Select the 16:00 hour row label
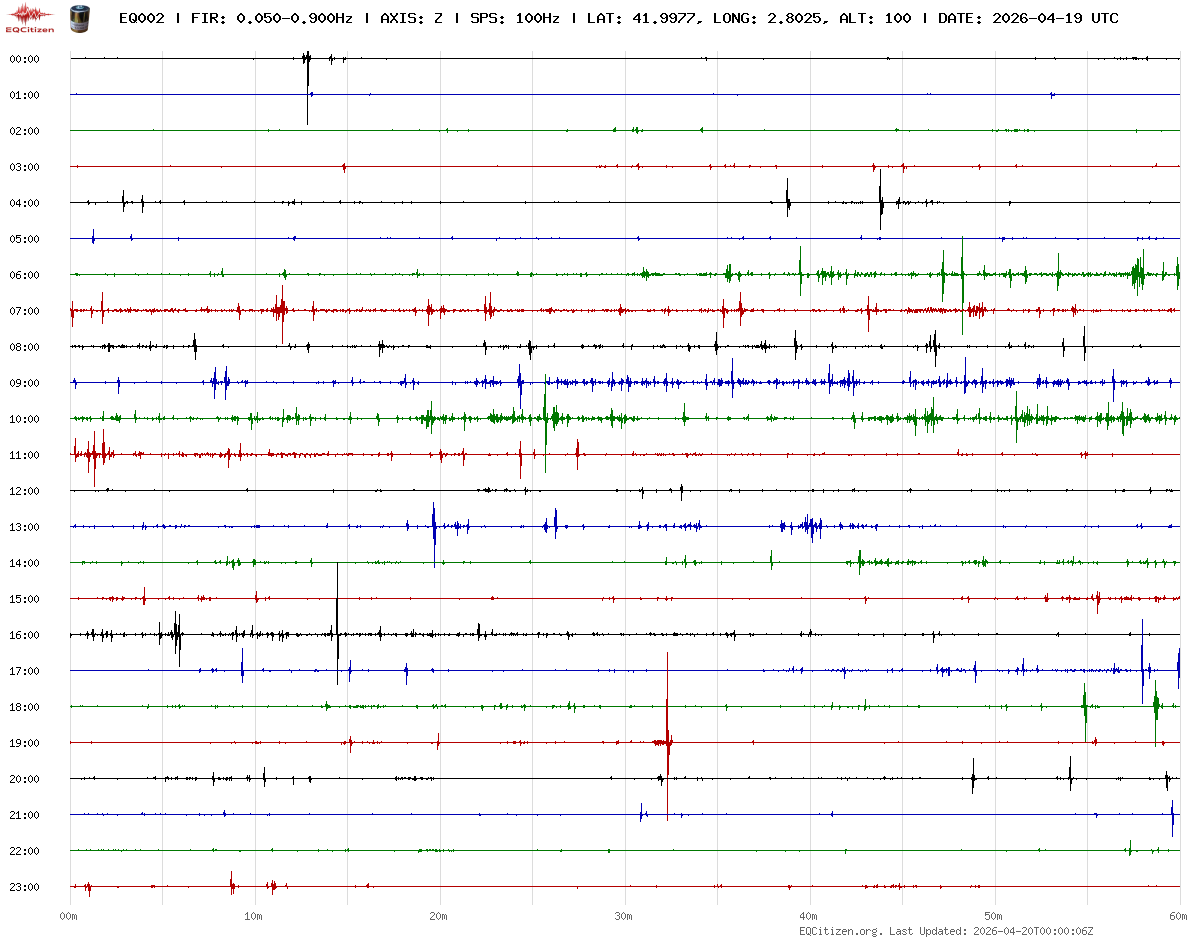Screen dimensions: 1200x940 [x=24, y=635]
